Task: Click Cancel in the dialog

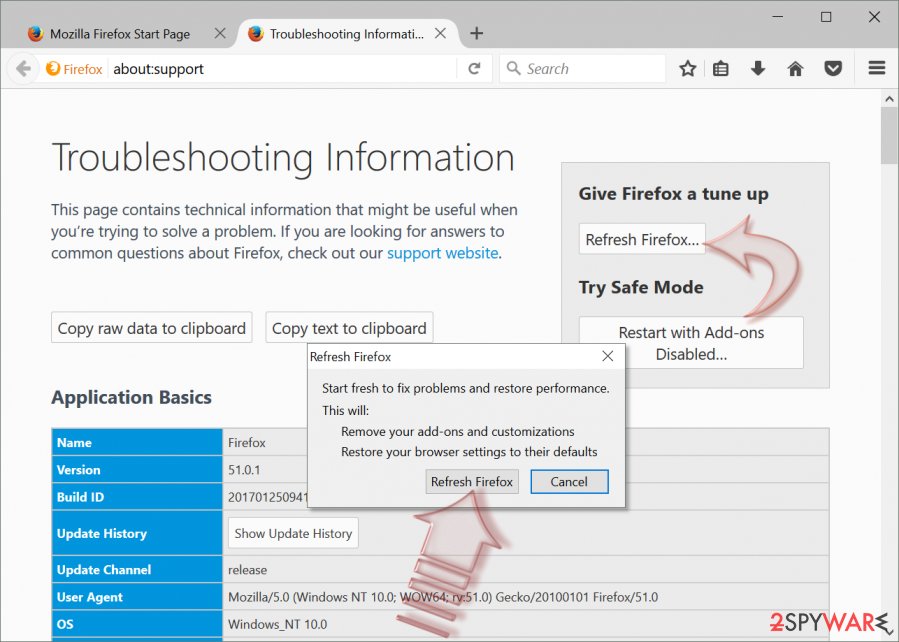Action: point(569,482)
